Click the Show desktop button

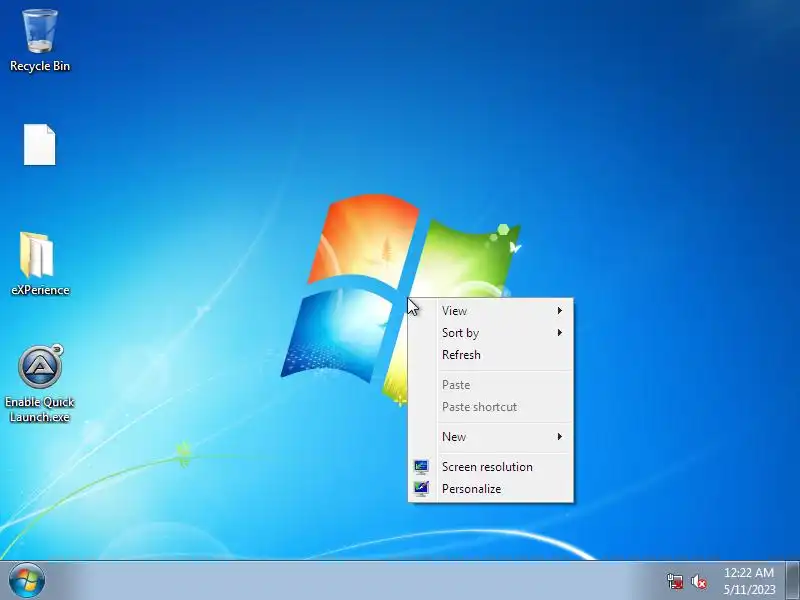point(793,581)
